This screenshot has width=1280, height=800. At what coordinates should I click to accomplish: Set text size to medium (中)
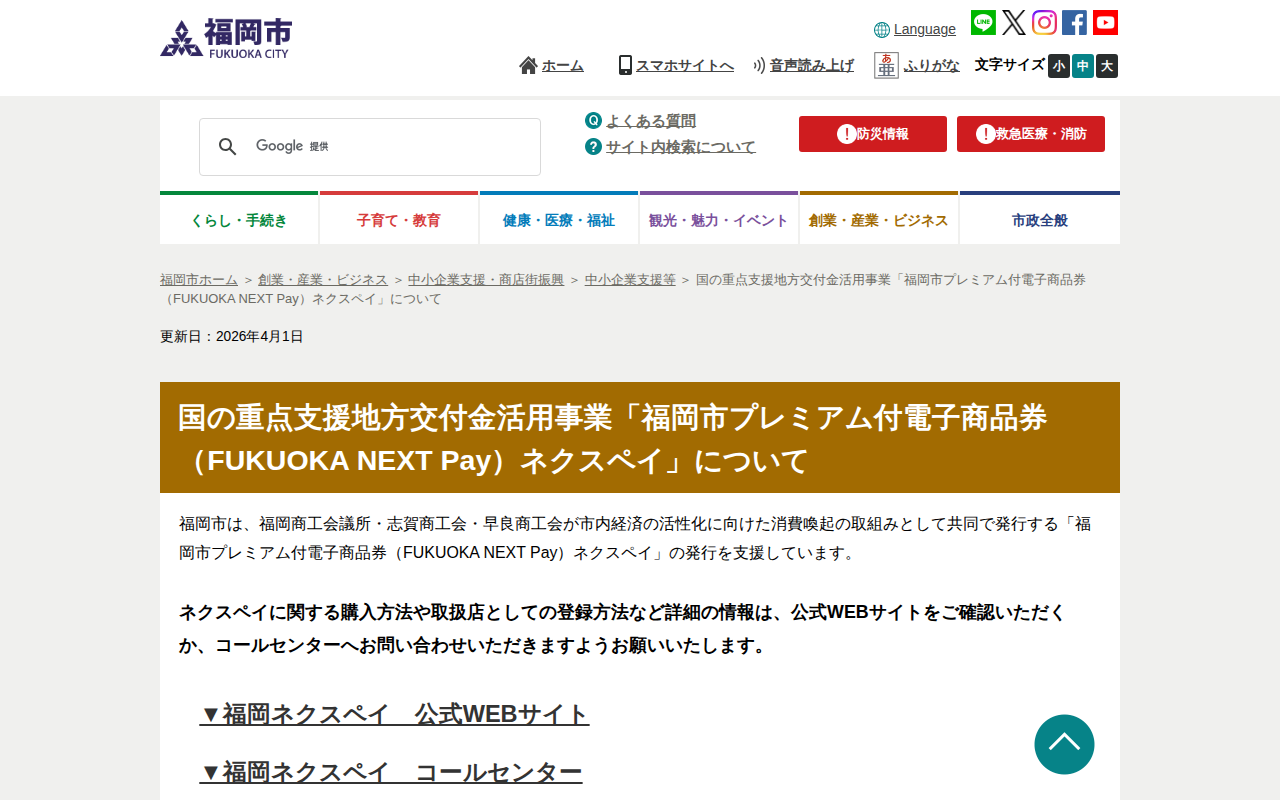pyautogui.click(x=1083, y=66)
